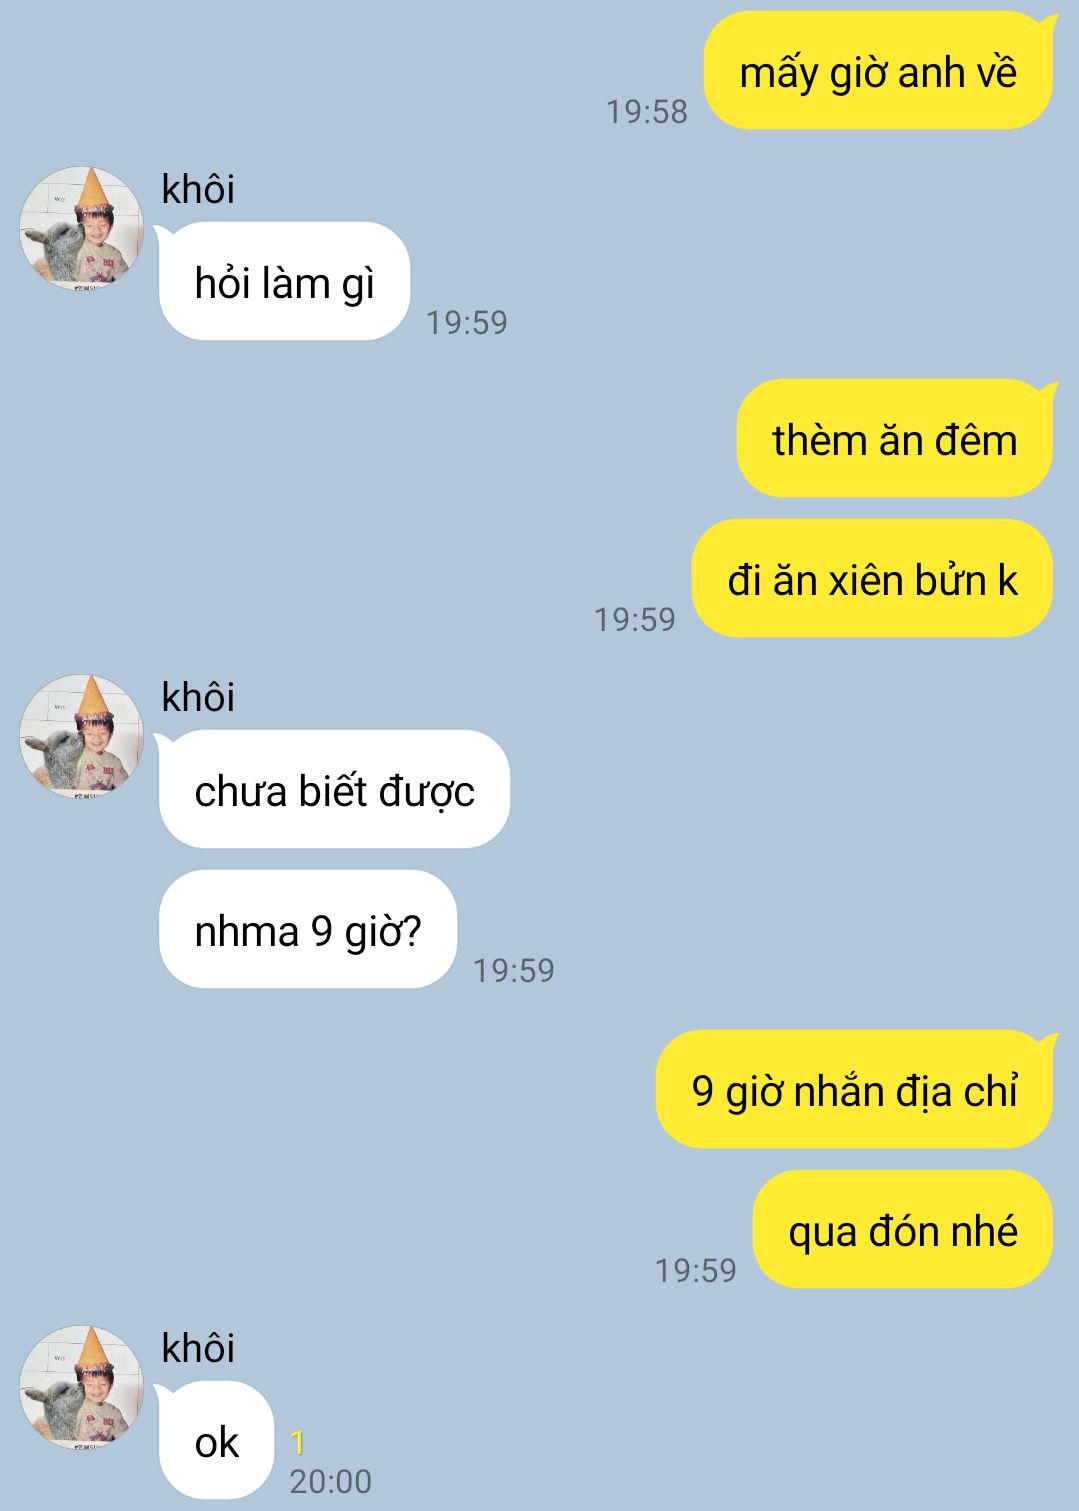Image resolution: width=1079 pixels, height=1511 pixels.
Task: Select the "chưa biết được" message
Action: pyautogui.click(x=333, y=790)
